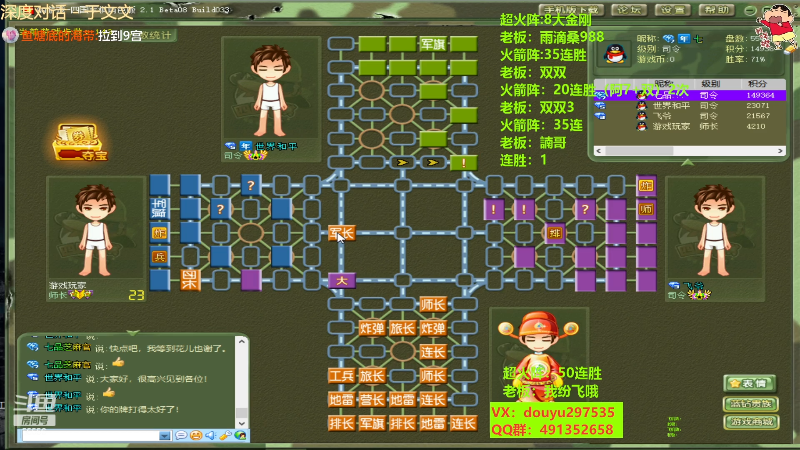The width and height of the screenshot is (800, 450).
Task: Click the 游戏币:0 text in profile panel
Action: coord(656,59)
